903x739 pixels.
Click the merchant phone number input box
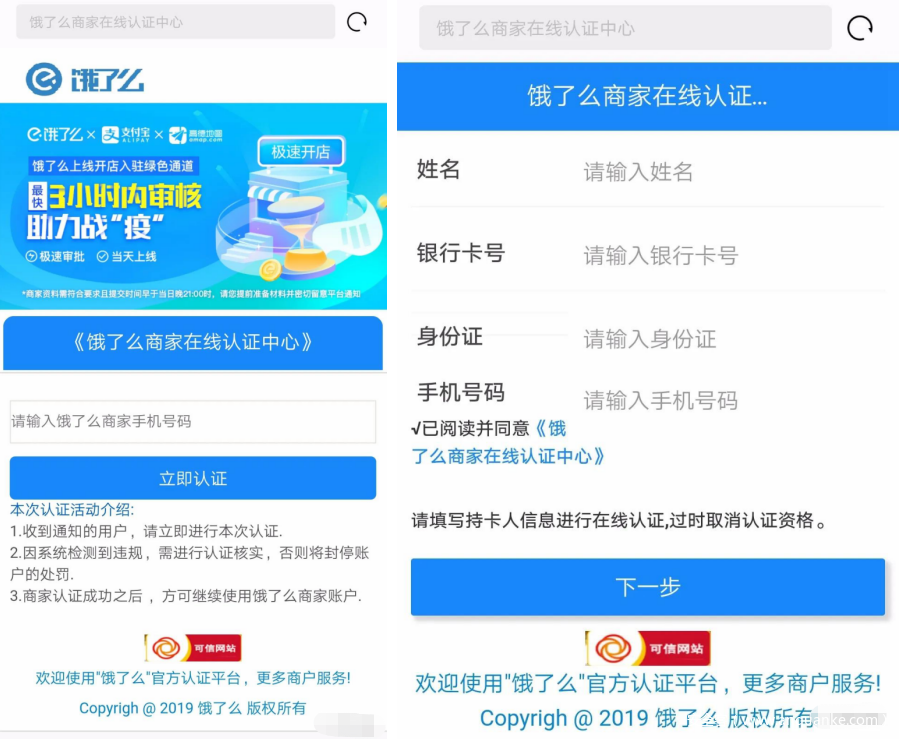click(x=193, y=422)
